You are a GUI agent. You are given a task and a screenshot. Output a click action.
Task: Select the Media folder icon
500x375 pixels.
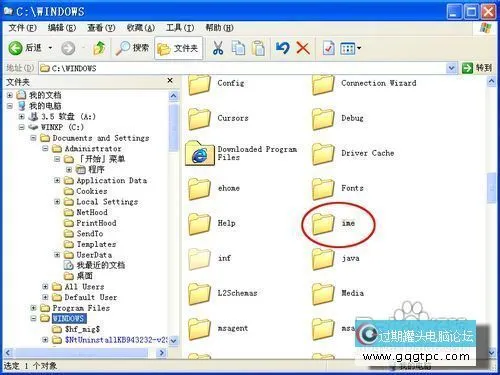point(323,294)
